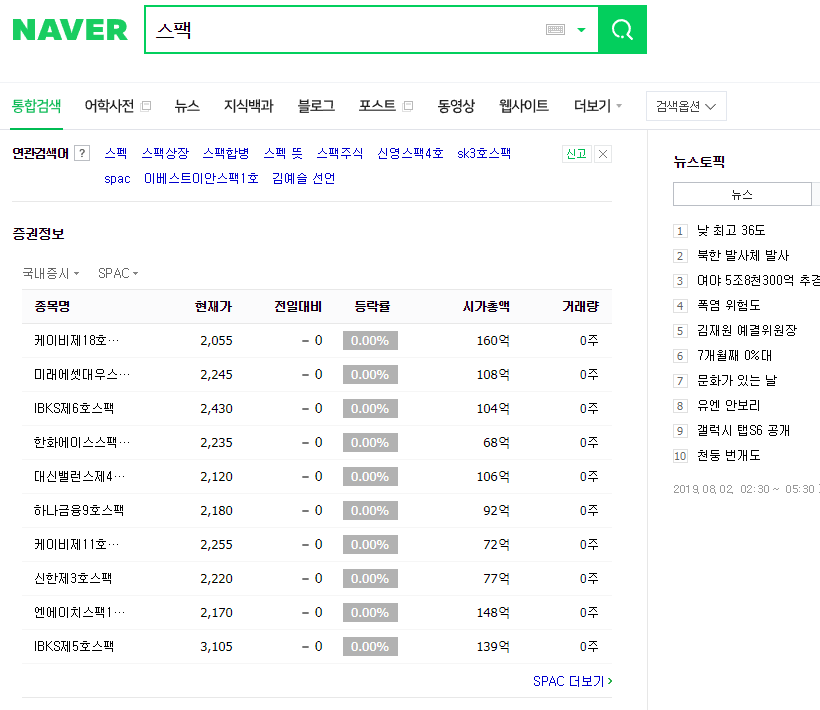Click related search 이베스트이안스팩1호
The width and height of the screenshot is (820, 710).
coord(201,179)
